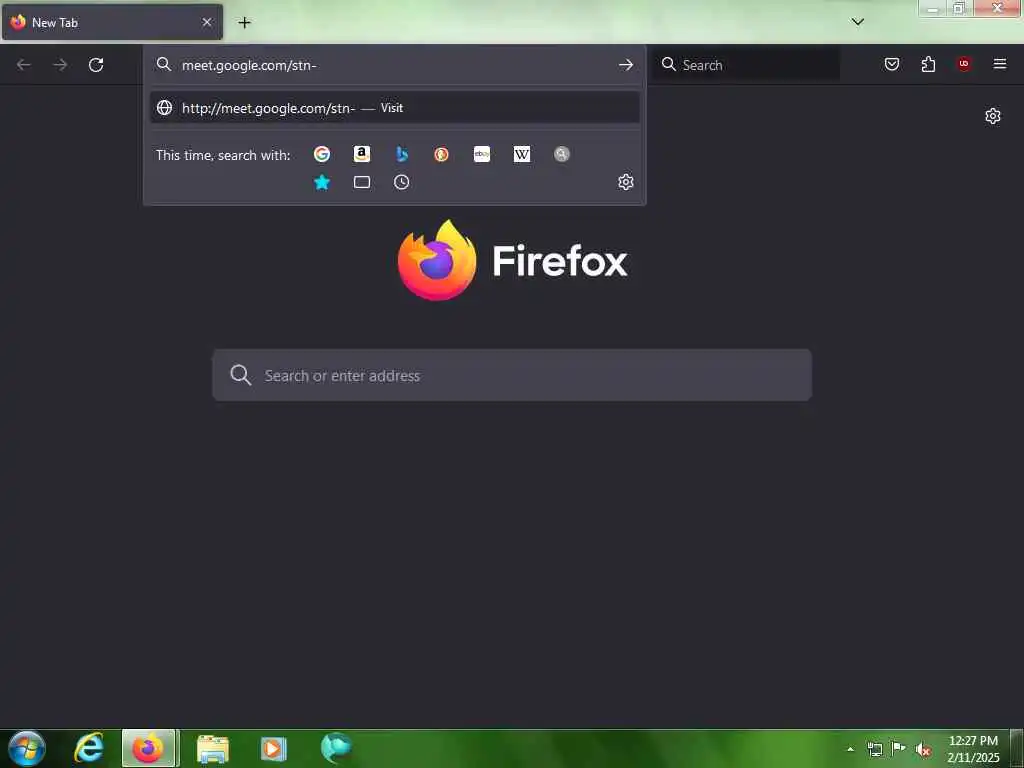Click the magnifier icon in toolbar Search box
Viewport: 1024px width, 768px height.
[x=668, y=64]
